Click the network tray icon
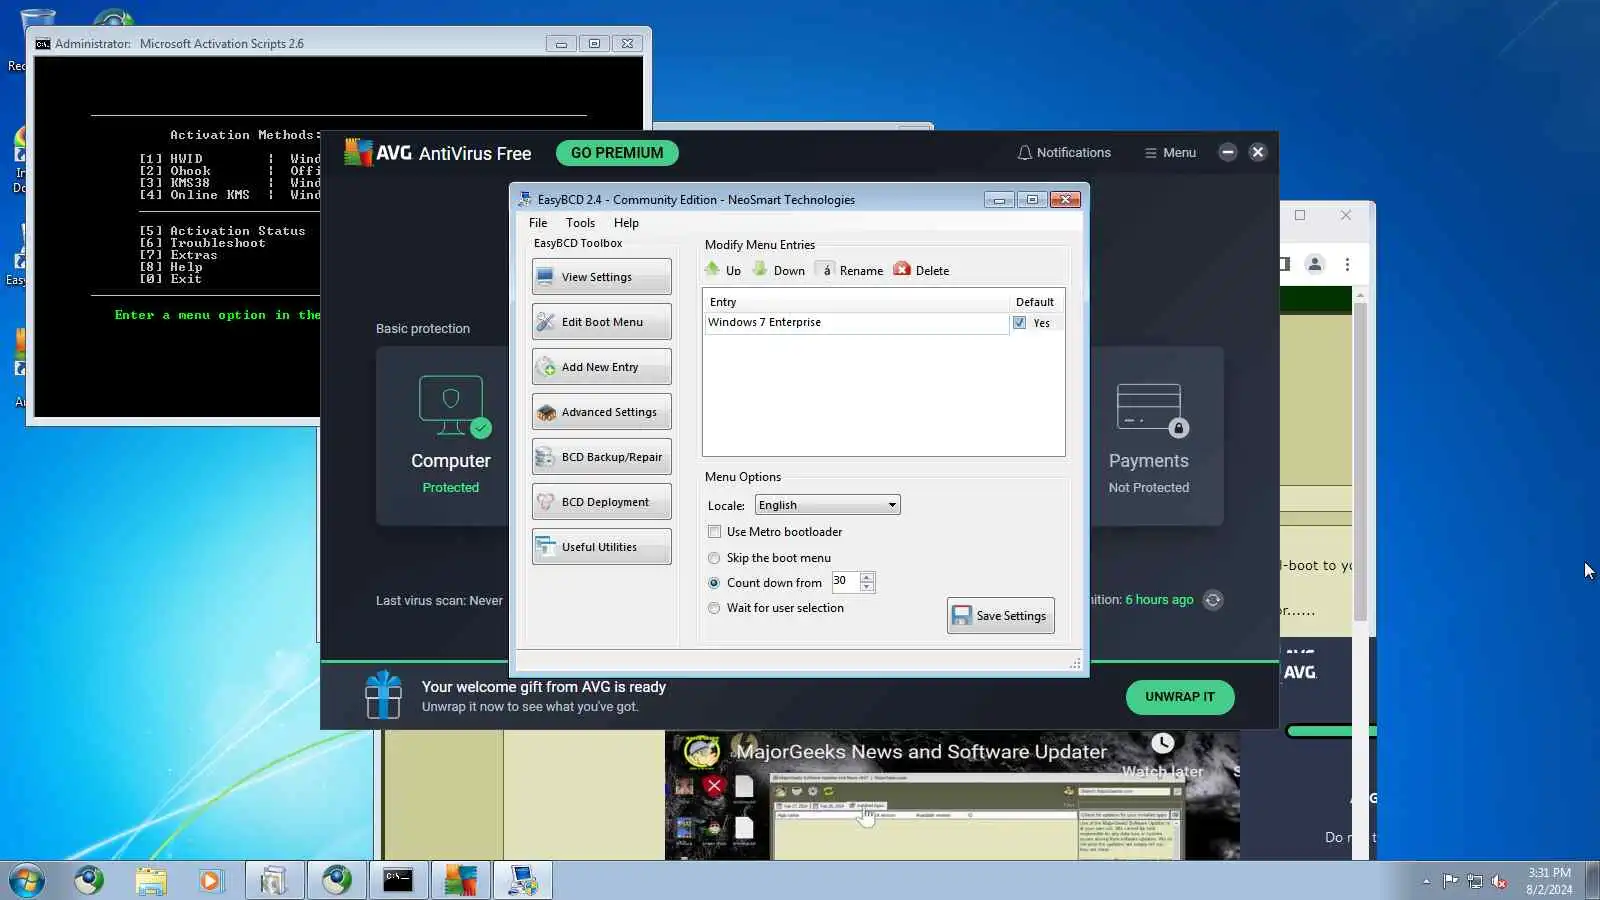Image resolution: width=1600 pixels, height=900 pixels. tap(1475, 881)
